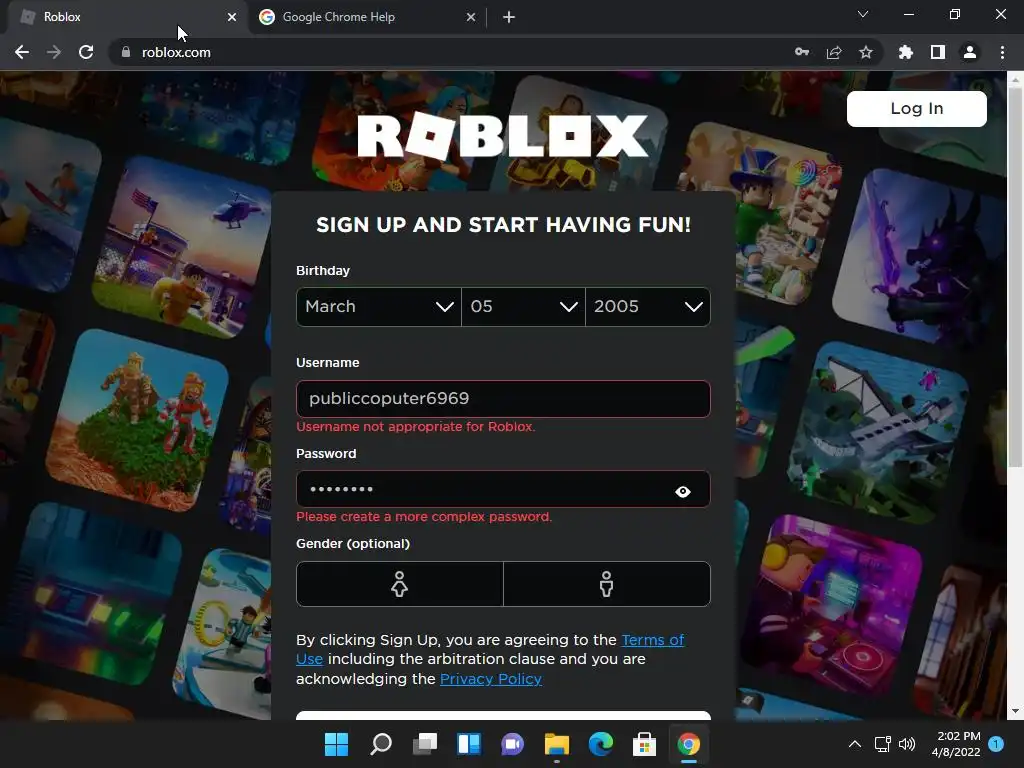
Task: Open Microsoft Store from the taskbar
Action: 644,744
